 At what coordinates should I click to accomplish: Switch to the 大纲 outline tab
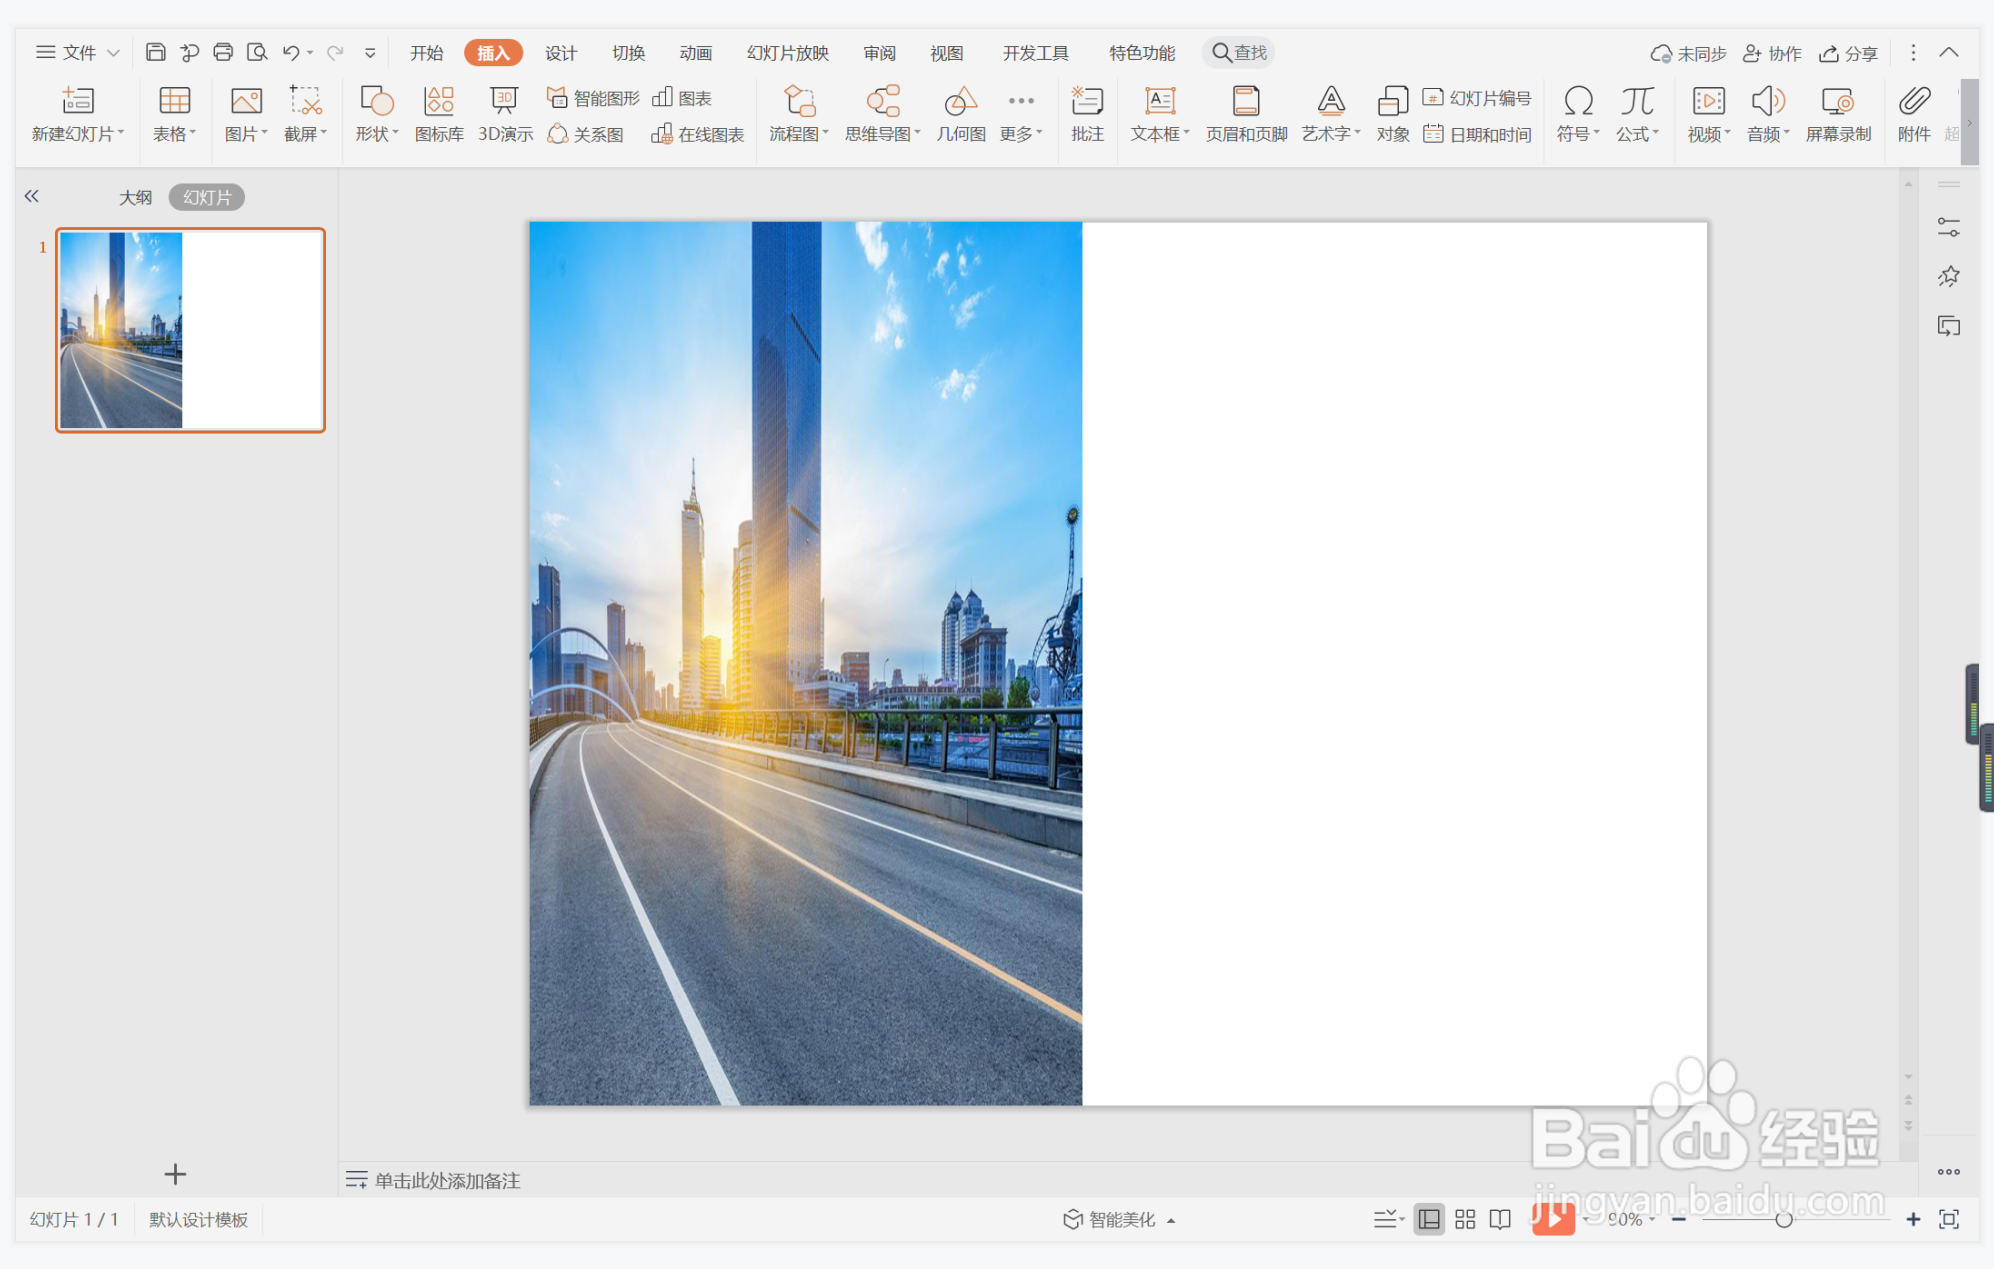pos(135,197)
